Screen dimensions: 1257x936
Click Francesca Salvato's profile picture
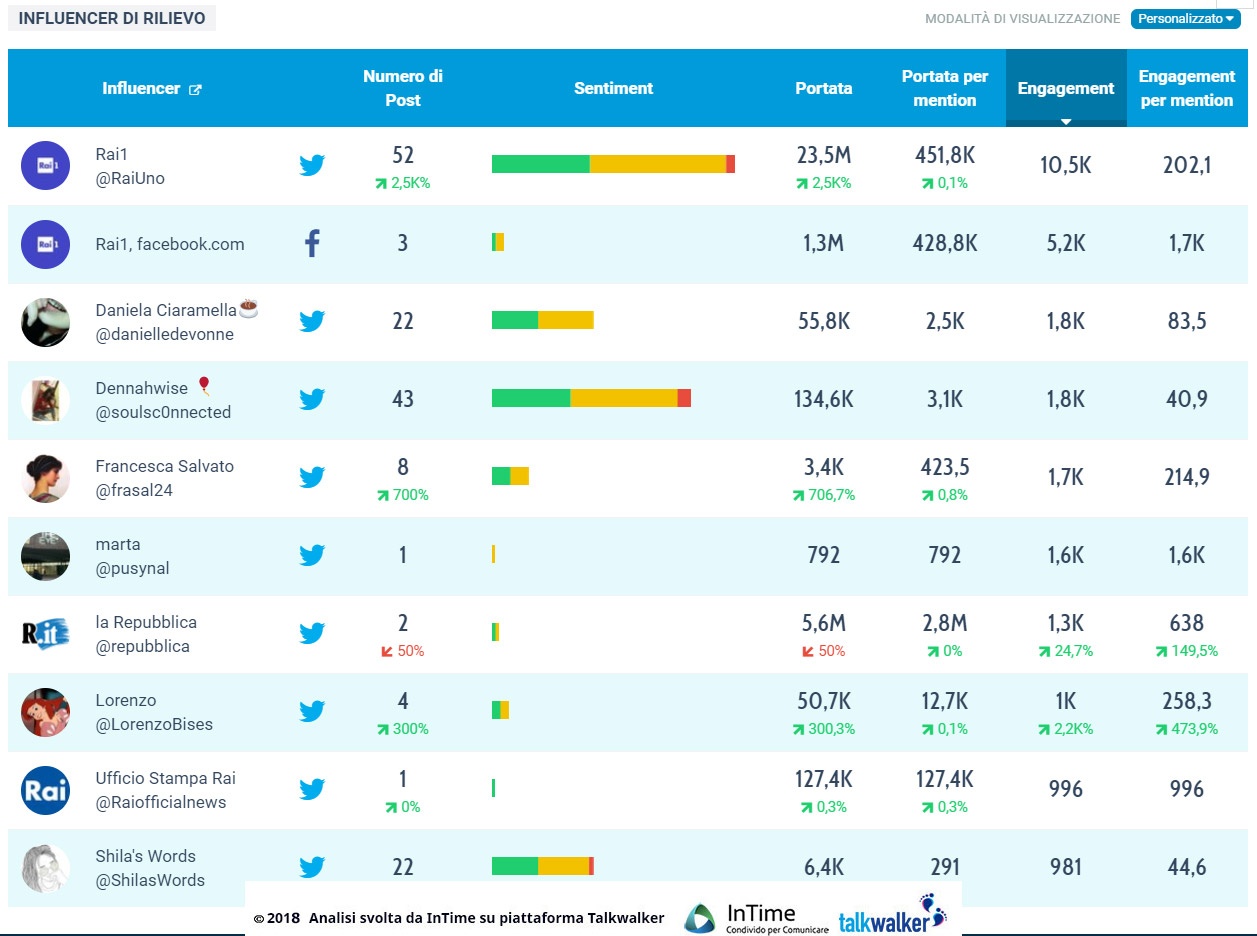(45, 478)
